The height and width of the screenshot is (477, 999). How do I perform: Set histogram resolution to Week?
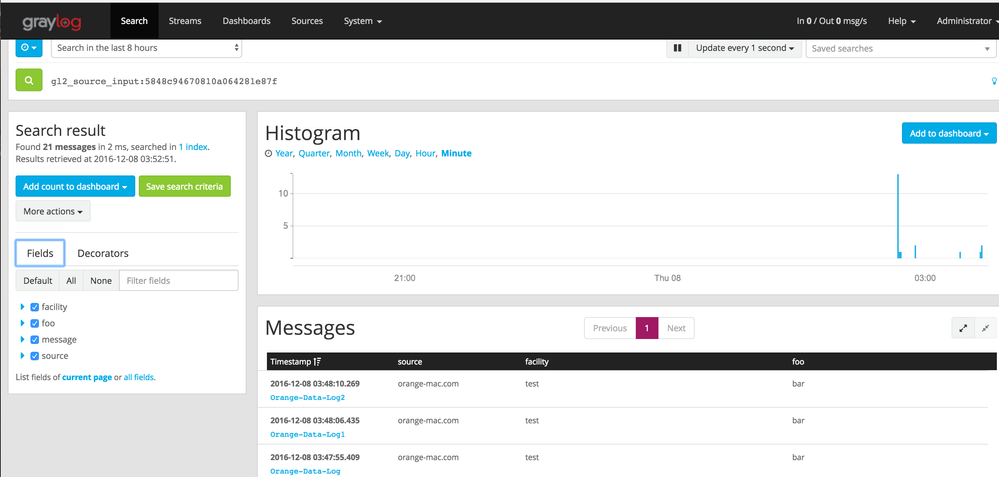click(x=378, y=153)
